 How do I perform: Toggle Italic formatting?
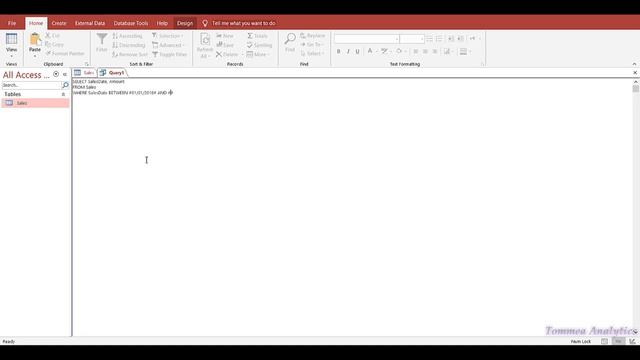tap(348, 51)
